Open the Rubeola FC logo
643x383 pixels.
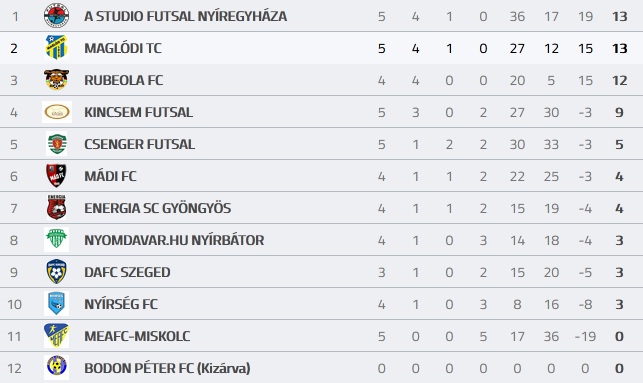[x=57, y=80]
